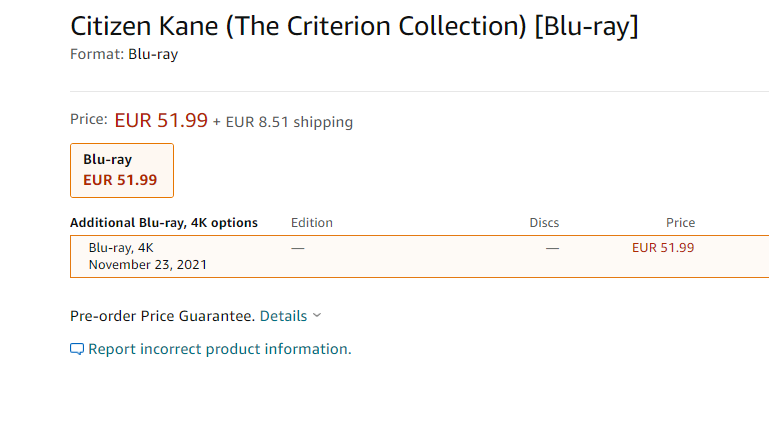Click the Discs column header
Image resolution: width=769 pixels, height=429 pixels.
544,223
